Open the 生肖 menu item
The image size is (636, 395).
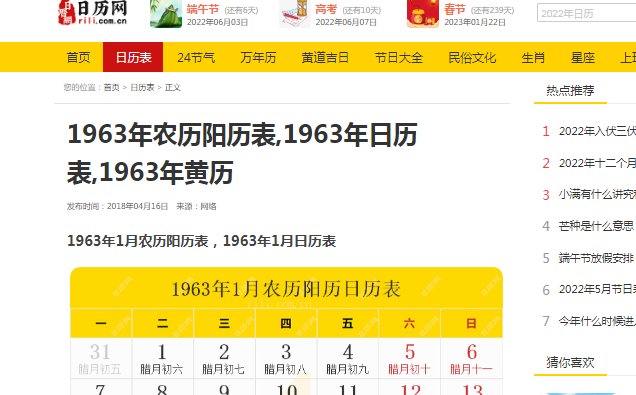533,57
